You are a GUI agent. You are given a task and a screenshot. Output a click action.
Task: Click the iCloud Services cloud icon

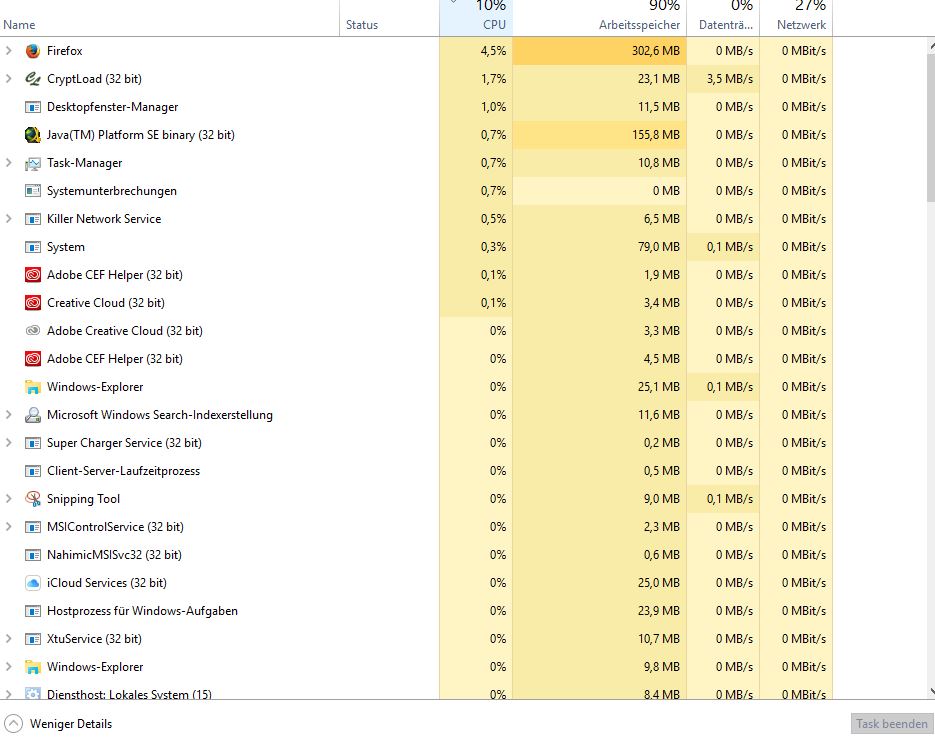[33, 584]
